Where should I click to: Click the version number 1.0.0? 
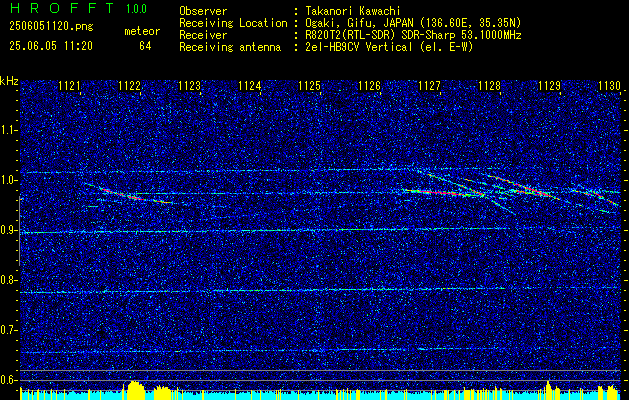136,8
